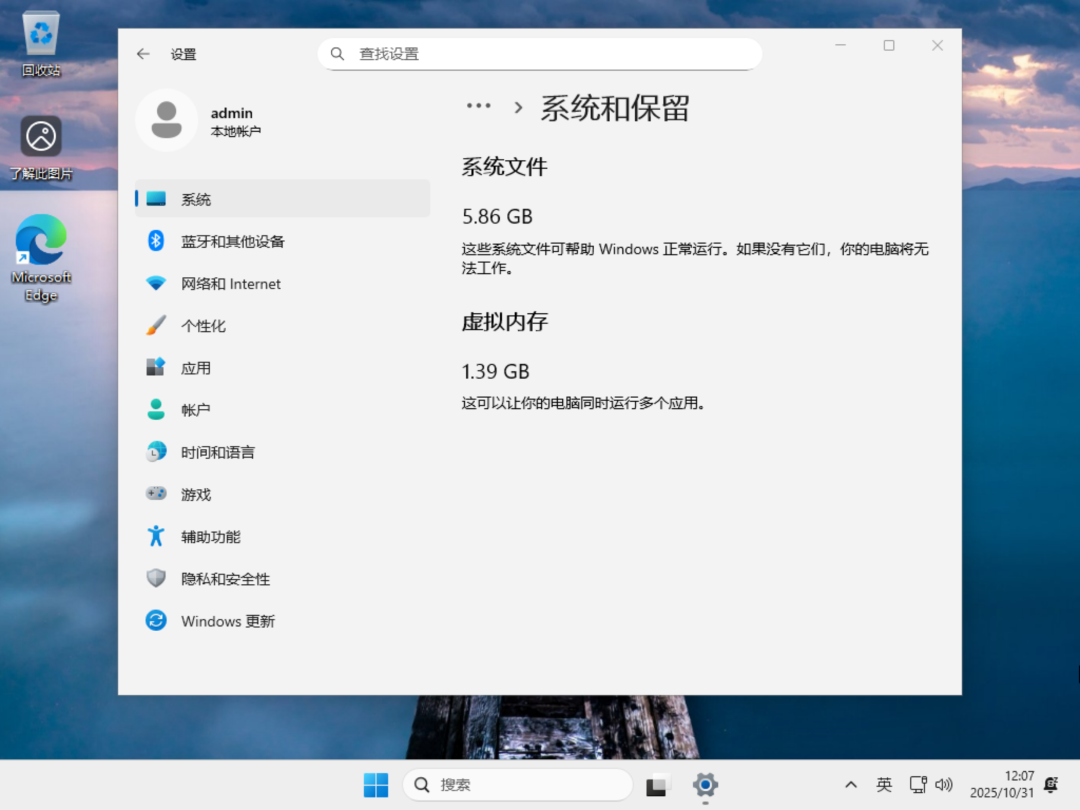Click the 虚拟内存 section heading
Viewport: 1080px width, 810px height.
point(504,321)
